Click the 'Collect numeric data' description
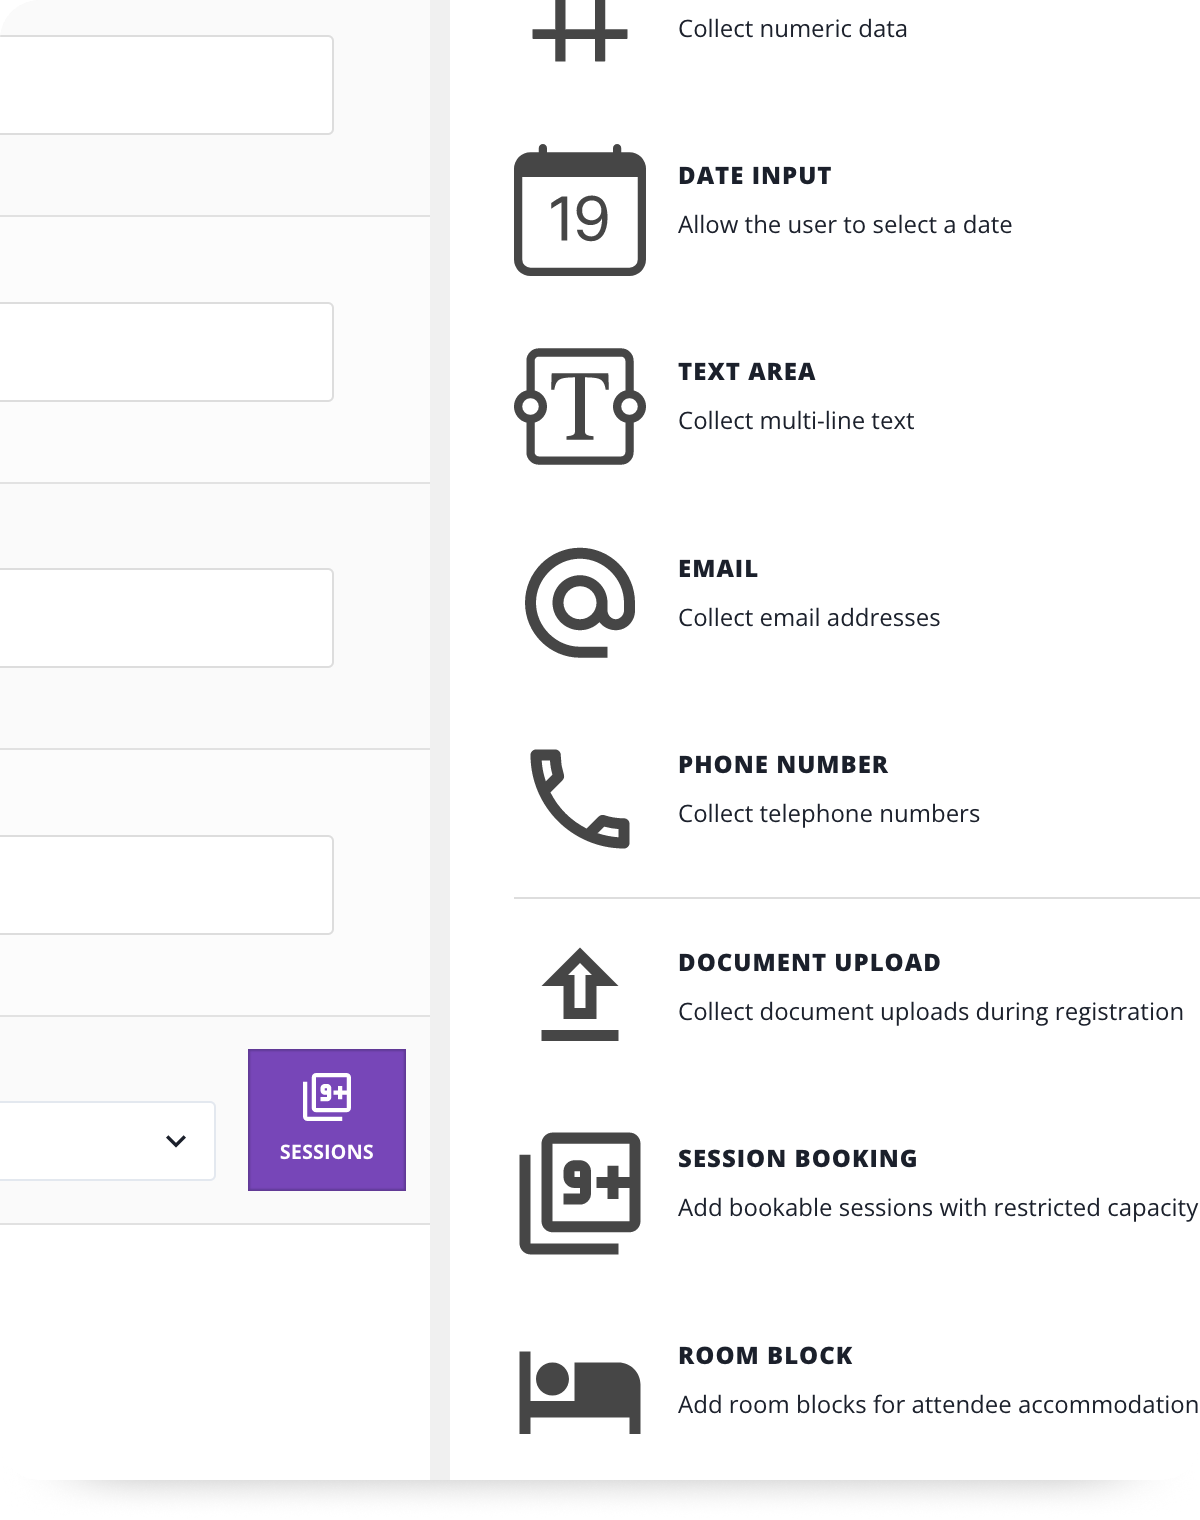Image resolution: width=1200 pixels, height=1520 pixels. tap(793, 29)
